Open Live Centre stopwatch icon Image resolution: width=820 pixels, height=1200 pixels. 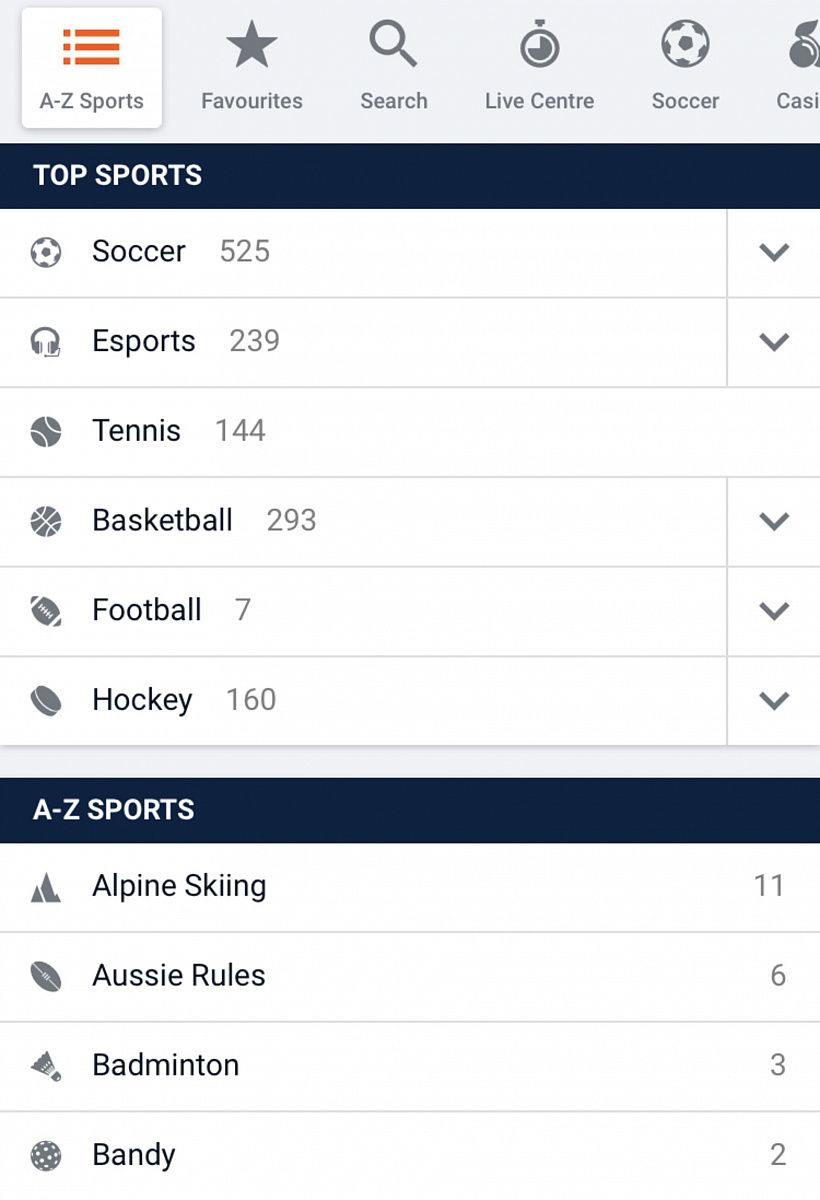[x=539, y=46]
